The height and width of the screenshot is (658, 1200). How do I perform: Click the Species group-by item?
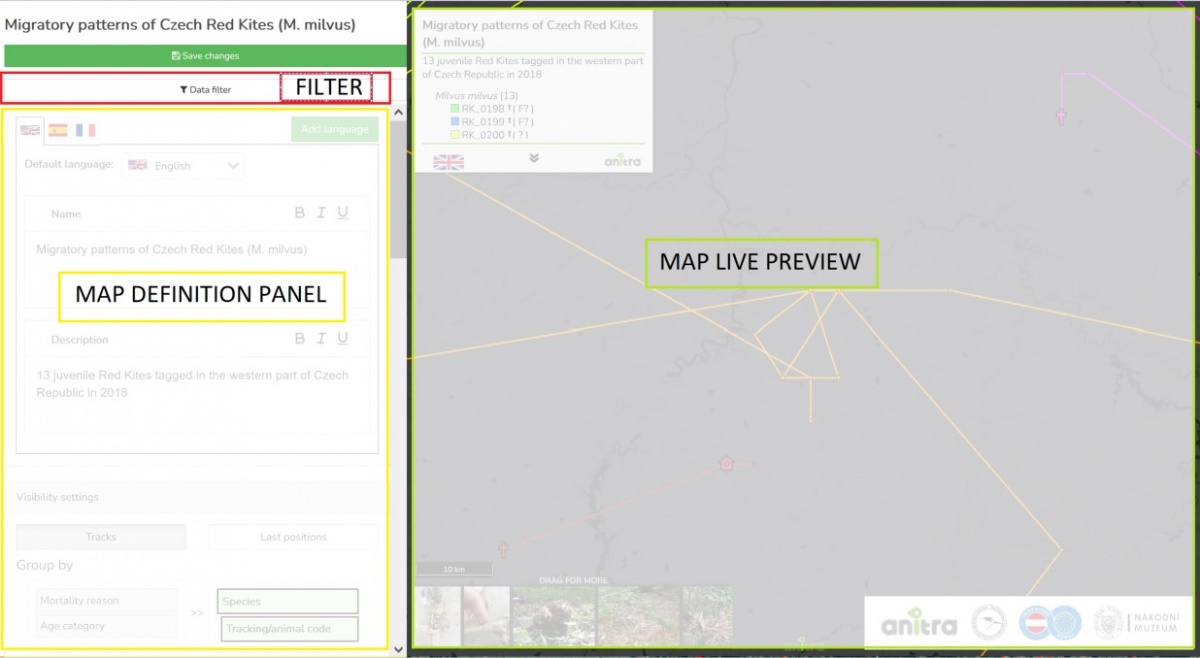pos(288,601)
